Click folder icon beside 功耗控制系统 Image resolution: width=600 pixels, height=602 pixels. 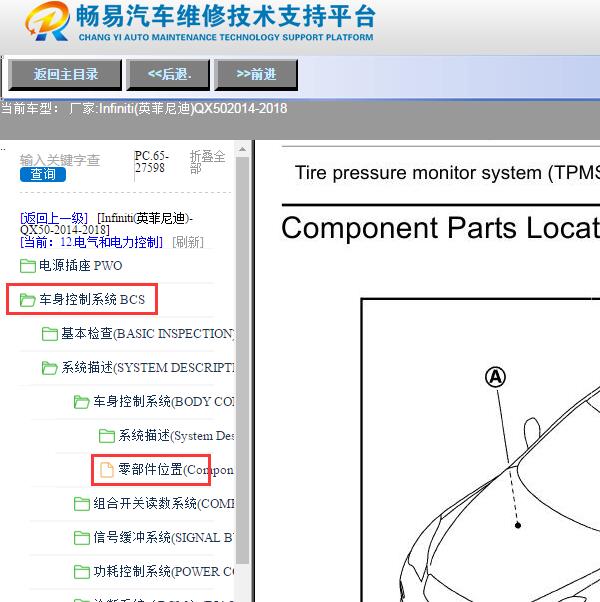[81, 572]
